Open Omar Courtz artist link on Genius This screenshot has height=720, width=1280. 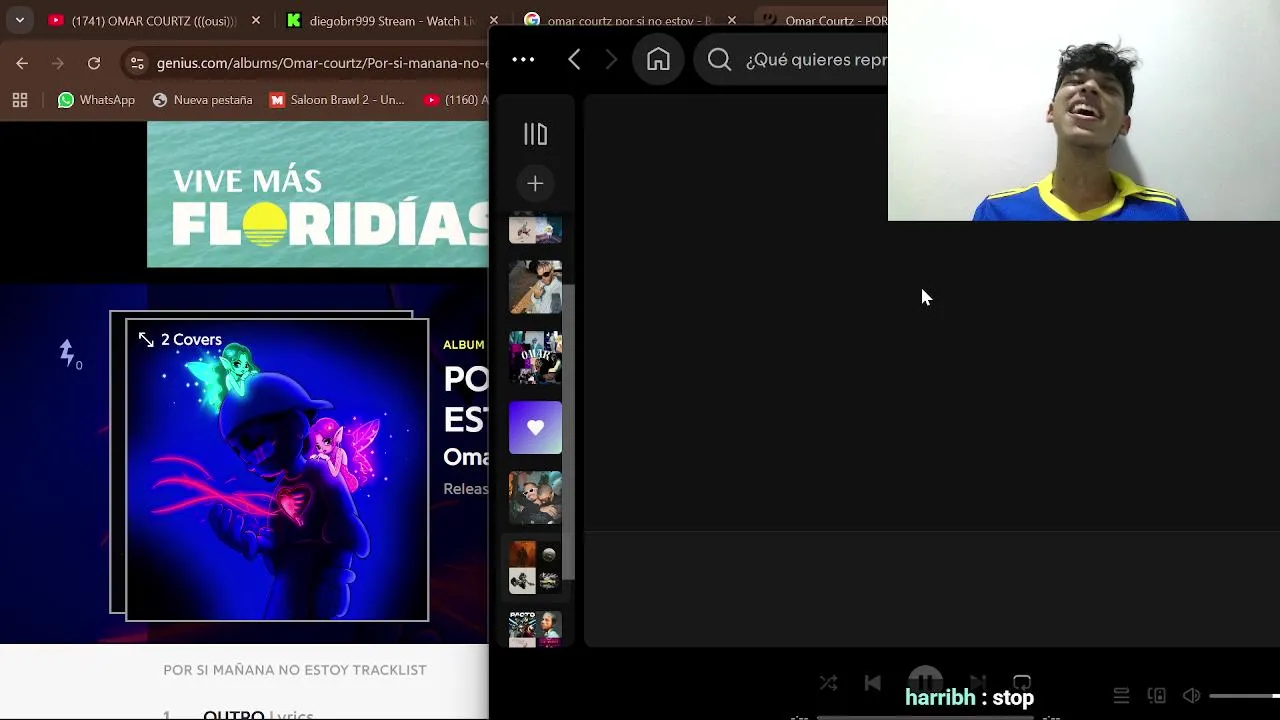[466, 456]
